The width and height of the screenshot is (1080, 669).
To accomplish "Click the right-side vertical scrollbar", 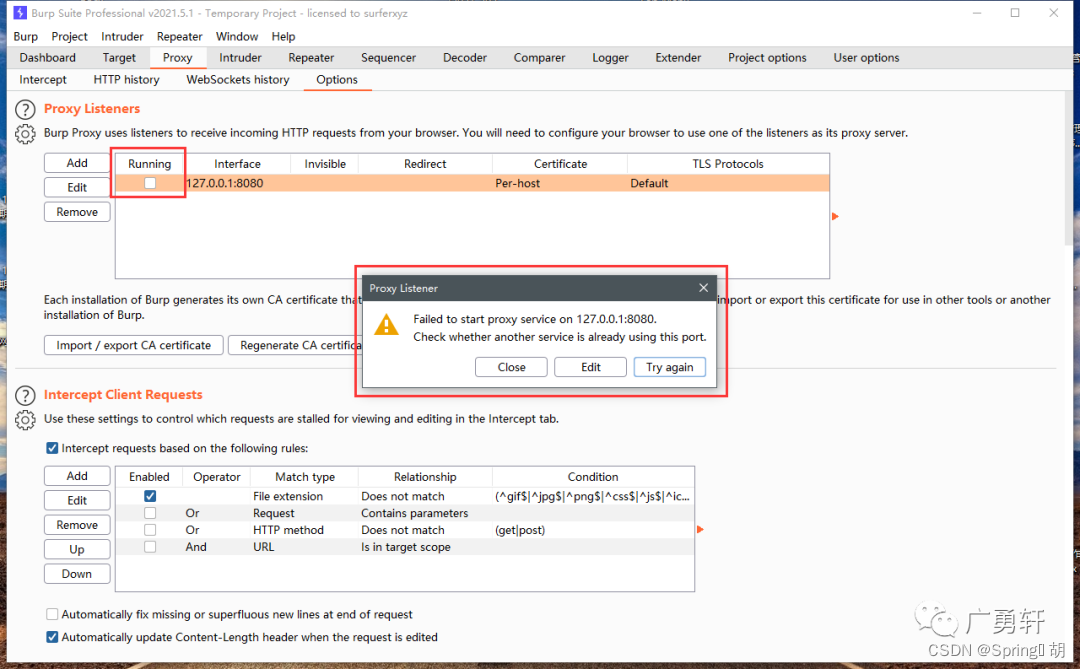I will click(1068, 167).
